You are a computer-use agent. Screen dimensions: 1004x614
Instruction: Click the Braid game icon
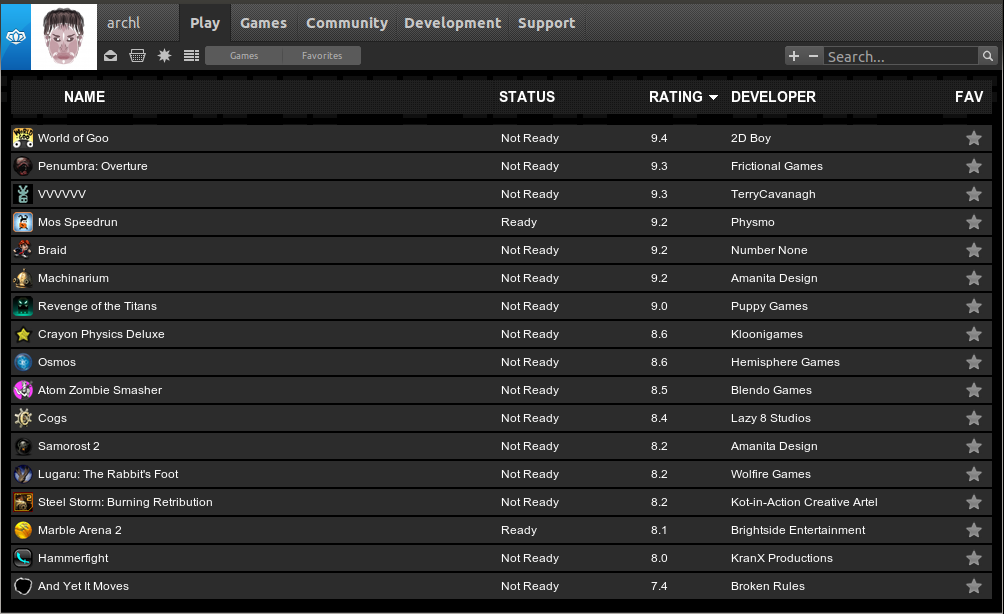[x=23, y=250]
